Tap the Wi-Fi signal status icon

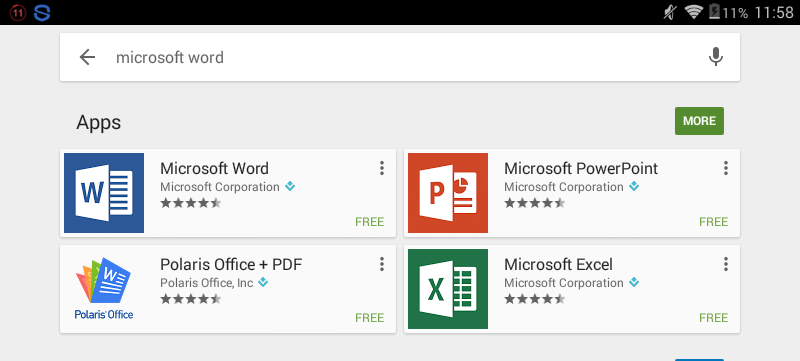(x=693, y=12)
